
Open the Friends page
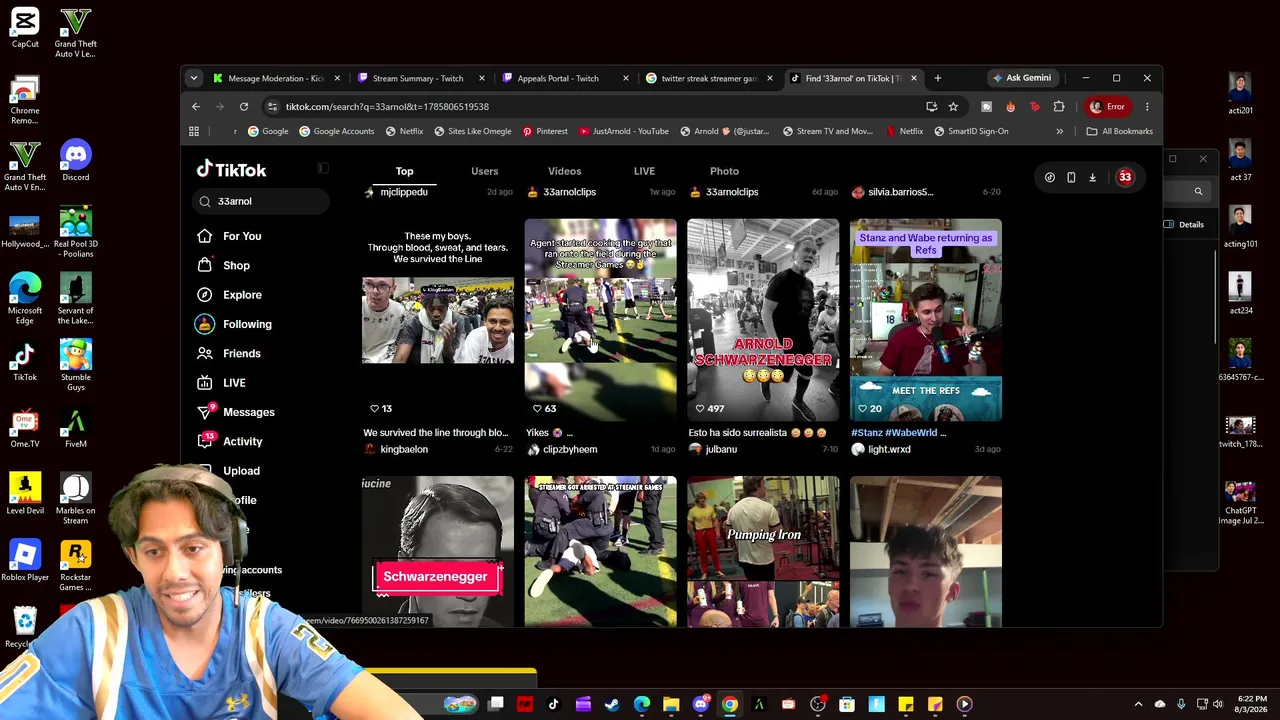point(242,353)
